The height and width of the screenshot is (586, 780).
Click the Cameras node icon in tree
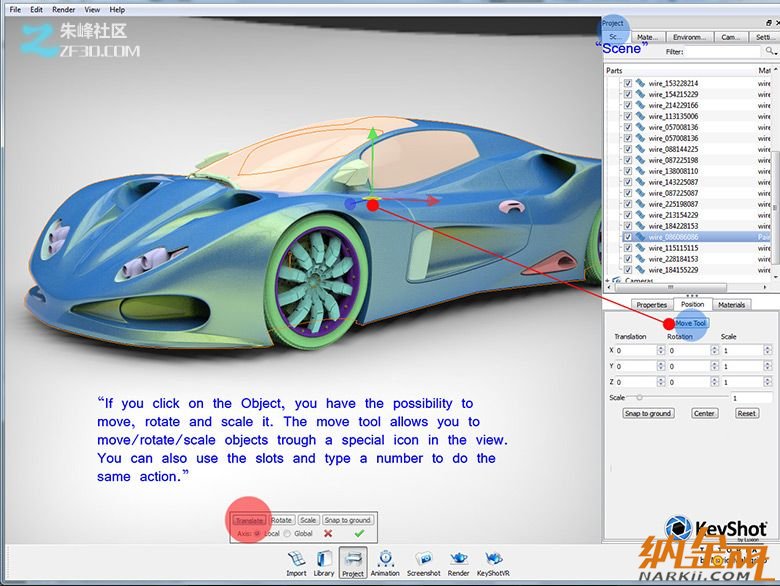[617, 281]
